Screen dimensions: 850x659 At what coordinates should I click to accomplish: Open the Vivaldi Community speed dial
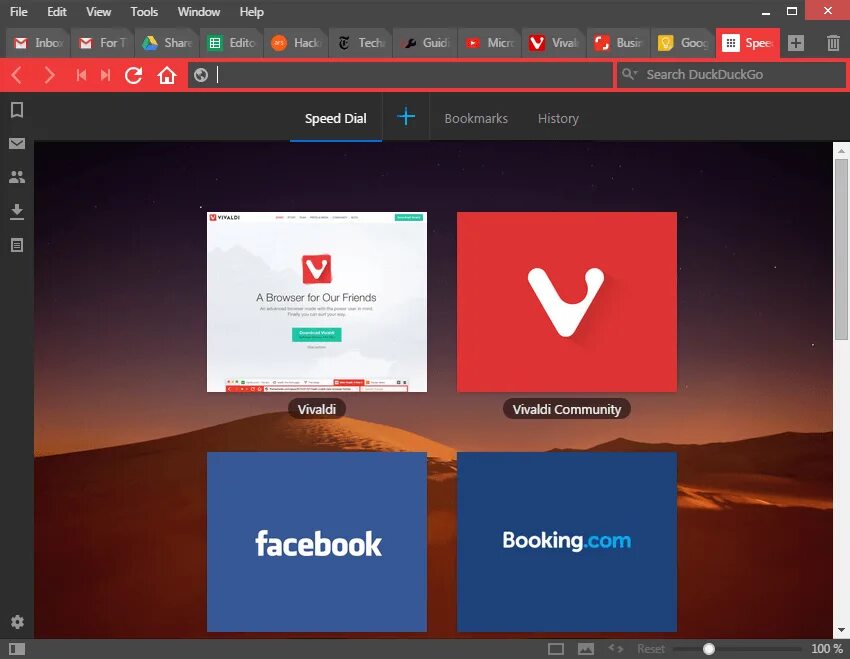coord(566,302)
